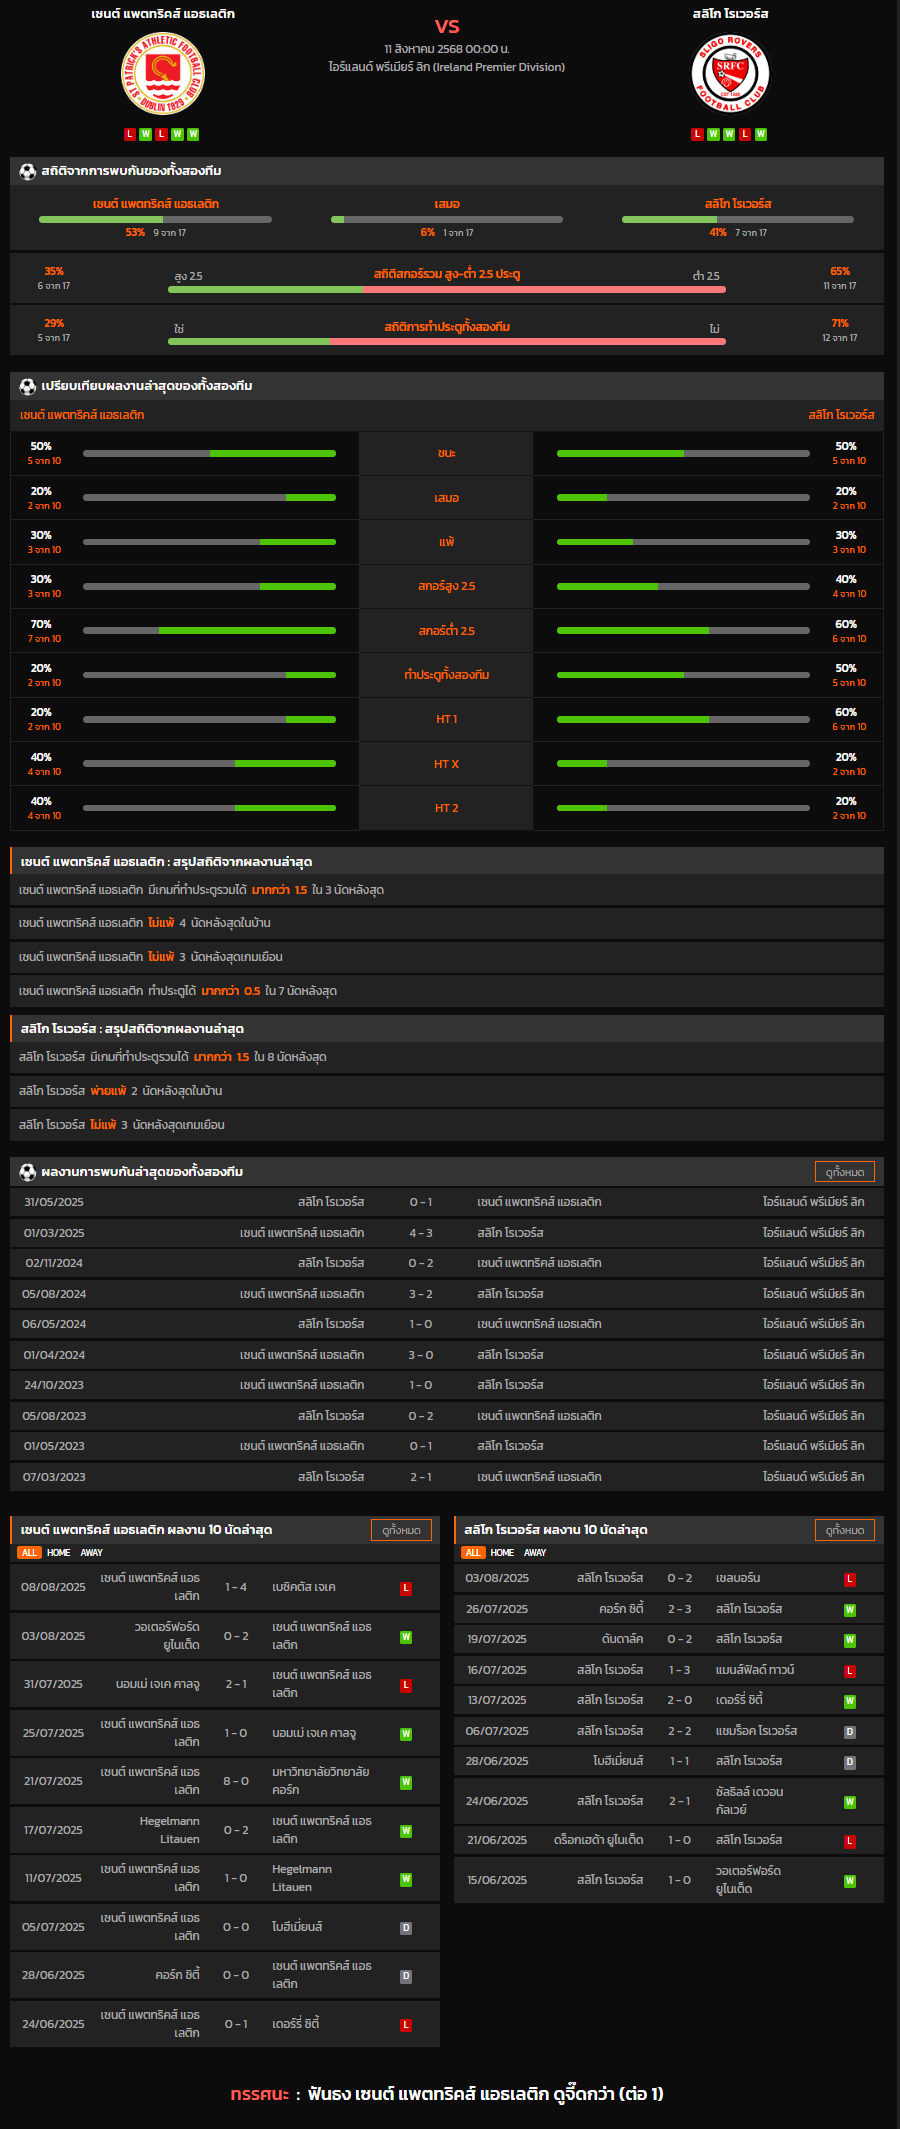Click the สถิติสกอร์รวม สูง-ต่ำ 2.5 ประตู bar
This screenshot has width=900, height=2129.
(447, 289)
